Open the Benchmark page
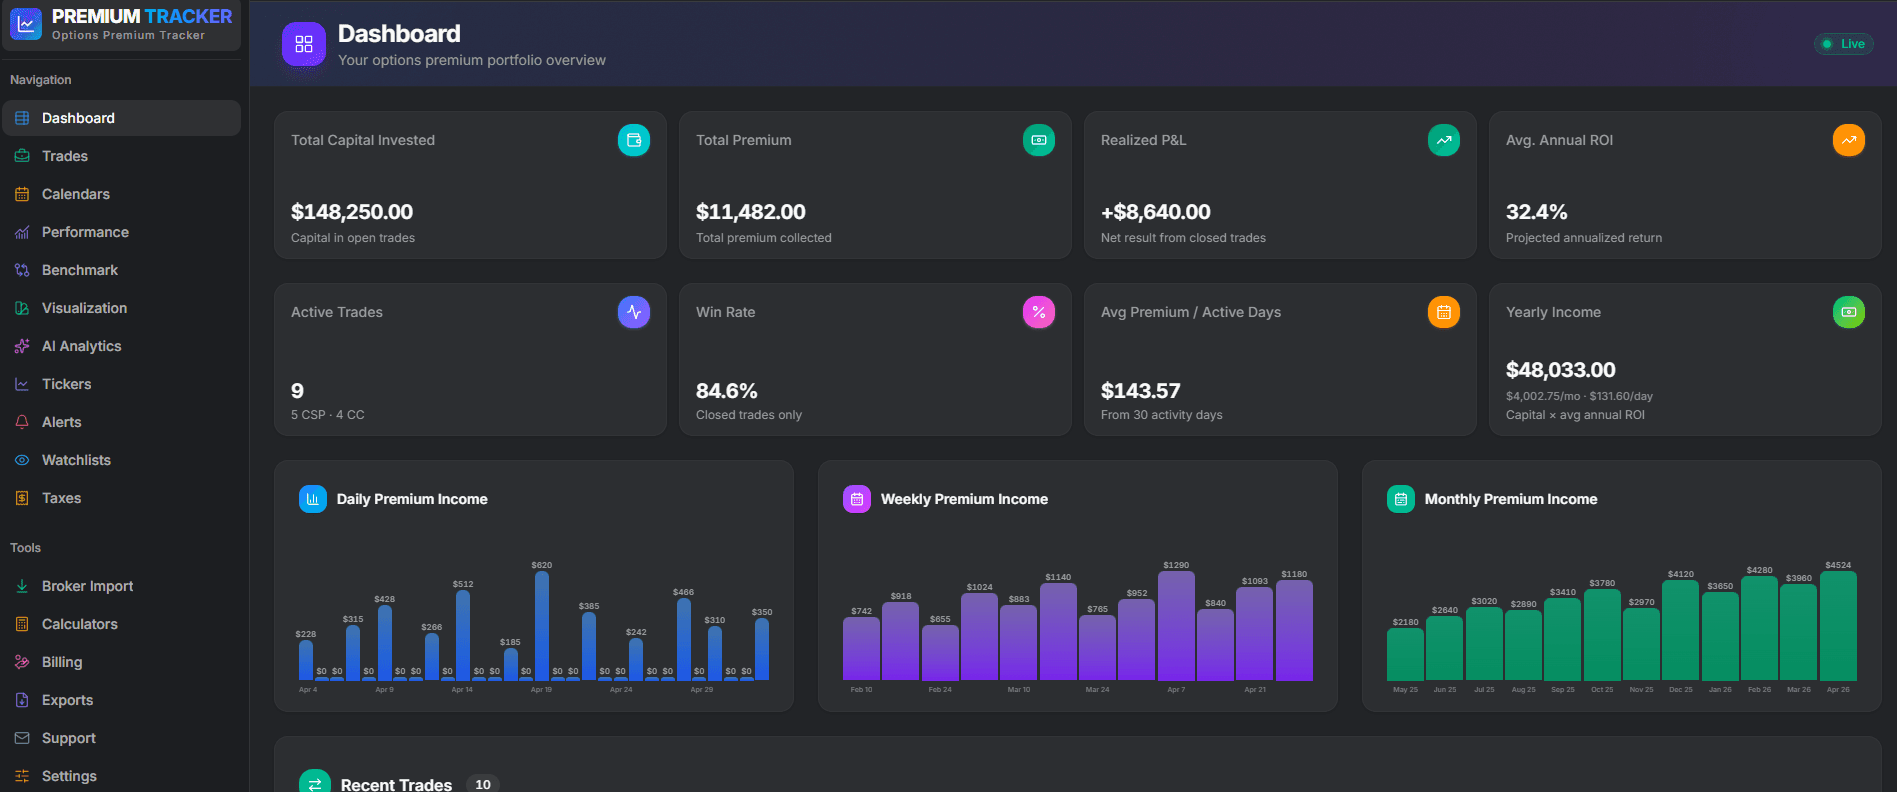1897x792 pixels. pos(121,270)
